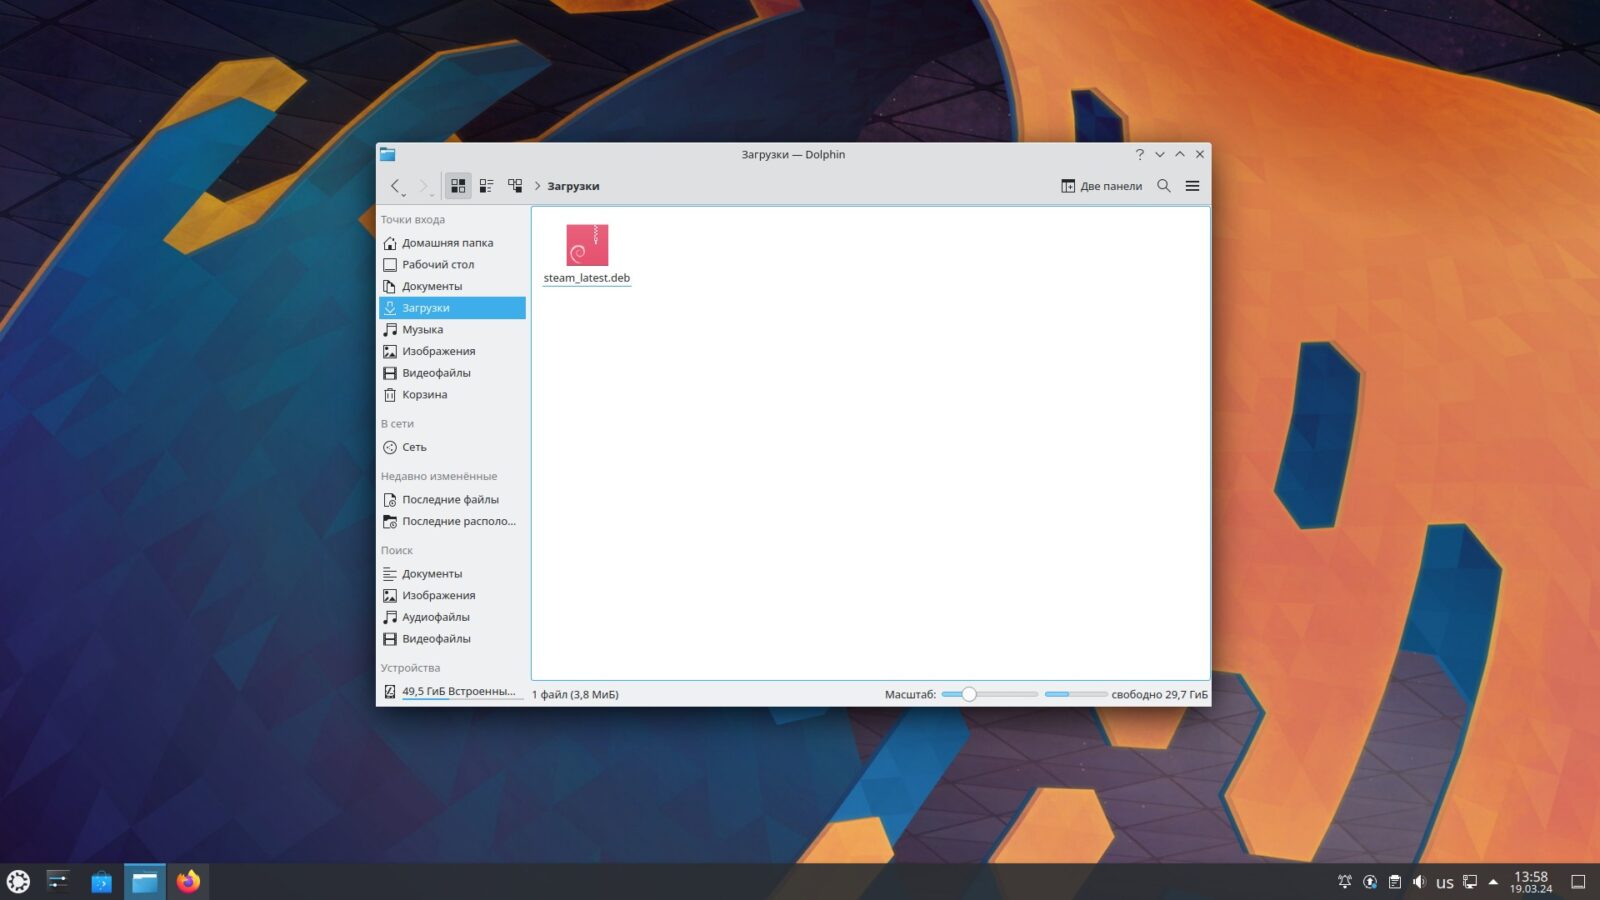Image resolution: width=1600 pixels, height=900 pixels.
Task: Open the volume control in the system tray
Action: [x=1419, y=881]
